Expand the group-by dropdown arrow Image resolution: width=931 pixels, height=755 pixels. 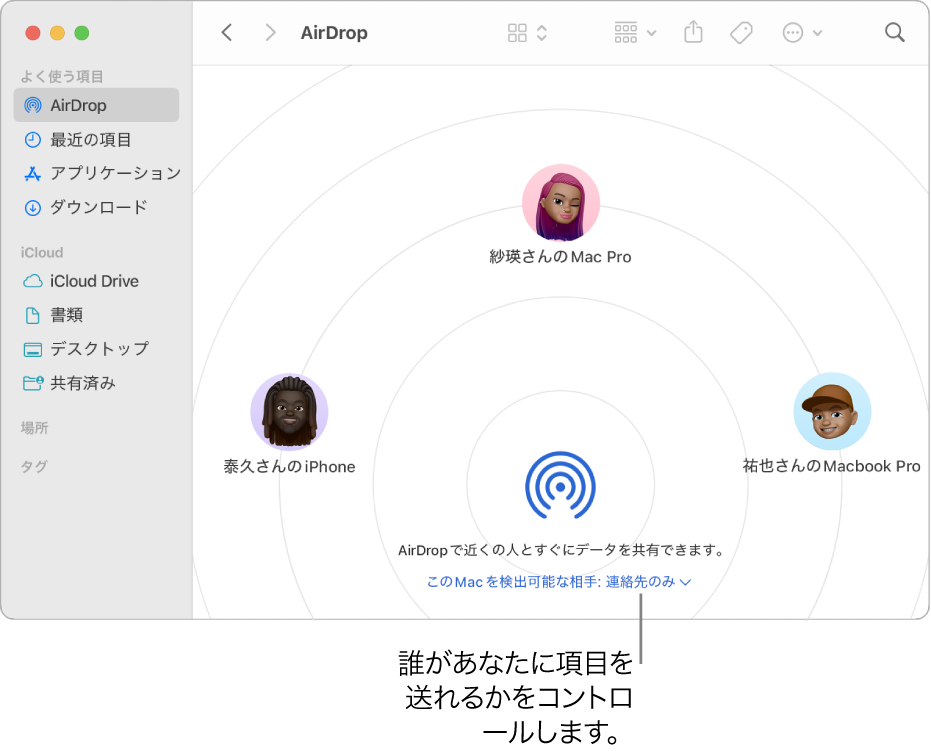click(651, 33)
